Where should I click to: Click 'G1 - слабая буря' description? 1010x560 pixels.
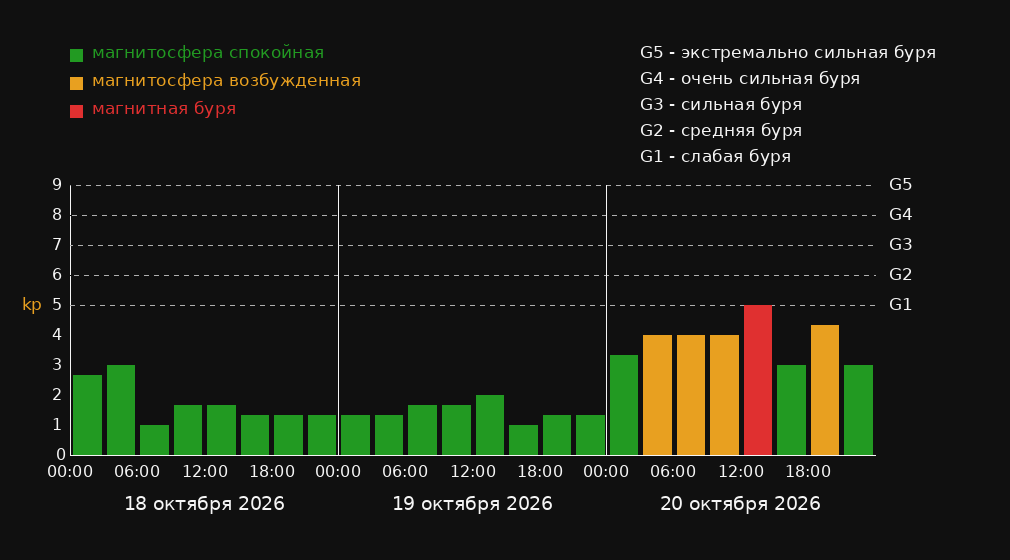point(715,157)
